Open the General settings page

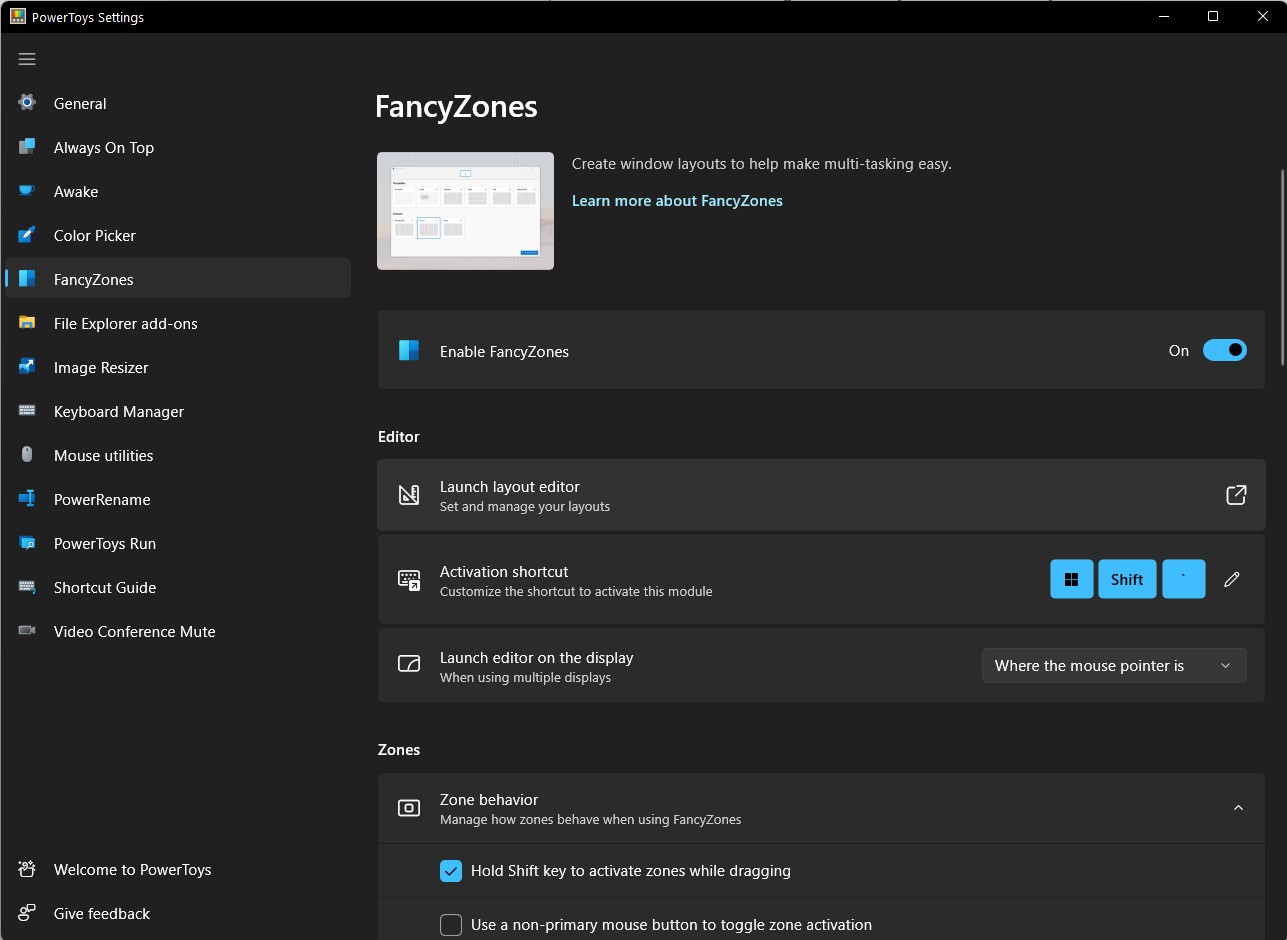[x=178, y=103]
